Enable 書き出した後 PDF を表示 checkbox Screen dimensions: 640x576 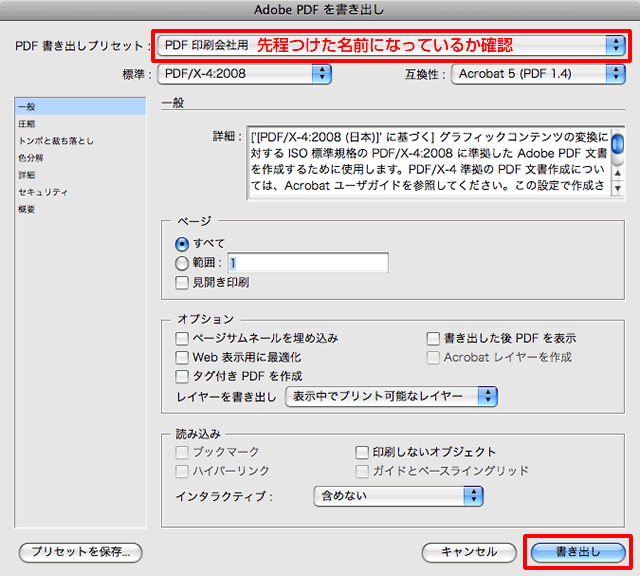(433, 338)
